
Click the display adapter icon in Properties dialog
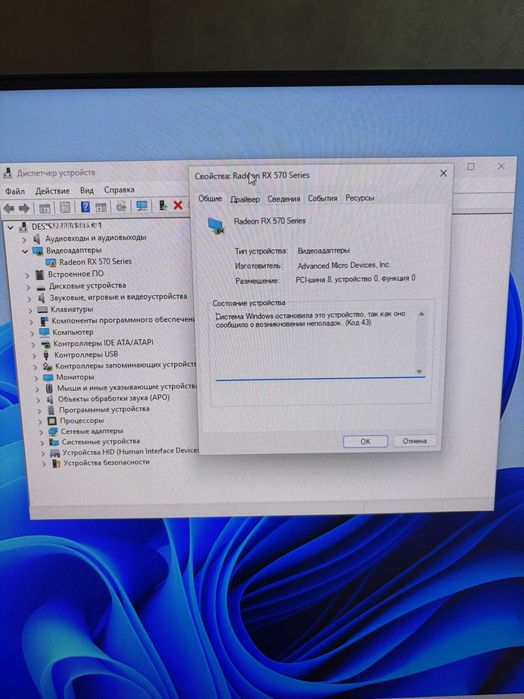[x=216, y=226]
